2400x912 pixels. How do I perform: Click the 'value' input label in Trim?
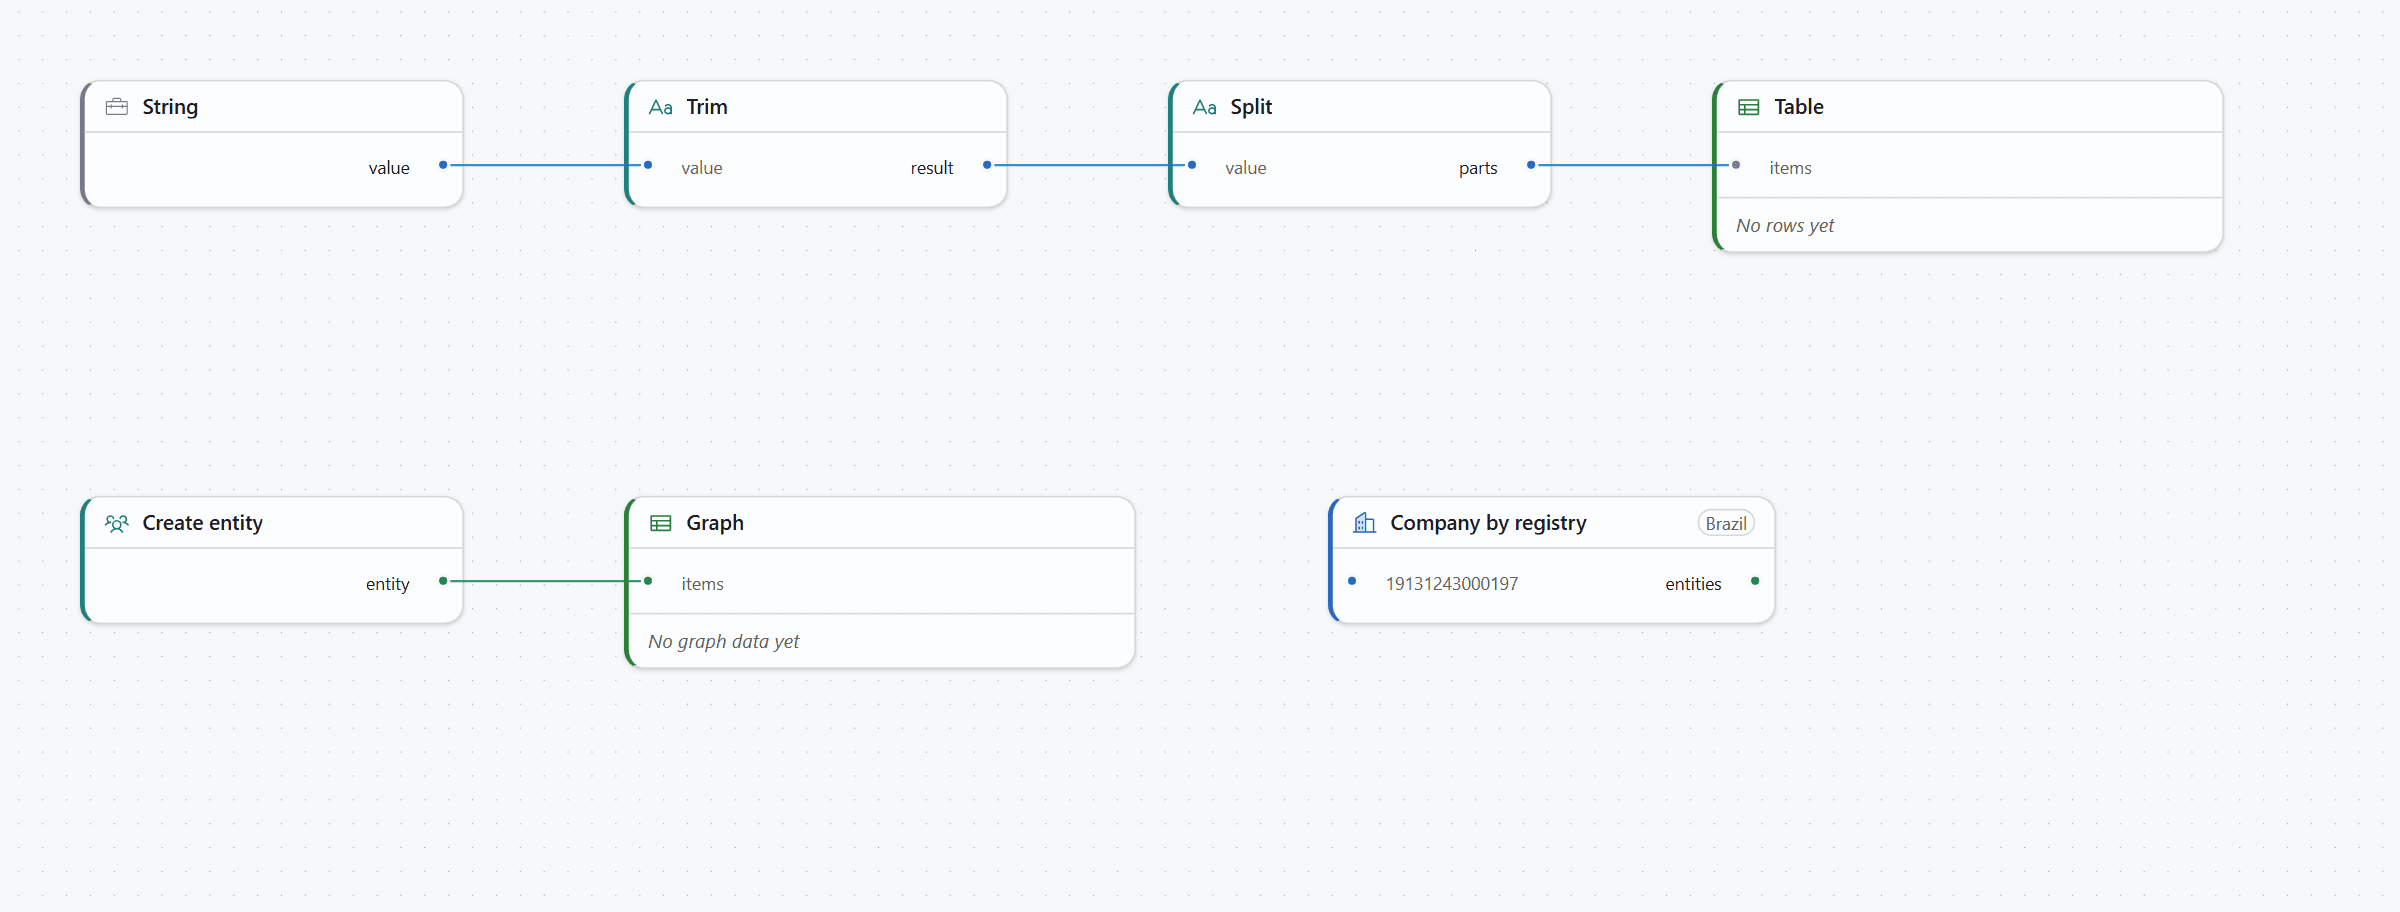coord(702,168)
